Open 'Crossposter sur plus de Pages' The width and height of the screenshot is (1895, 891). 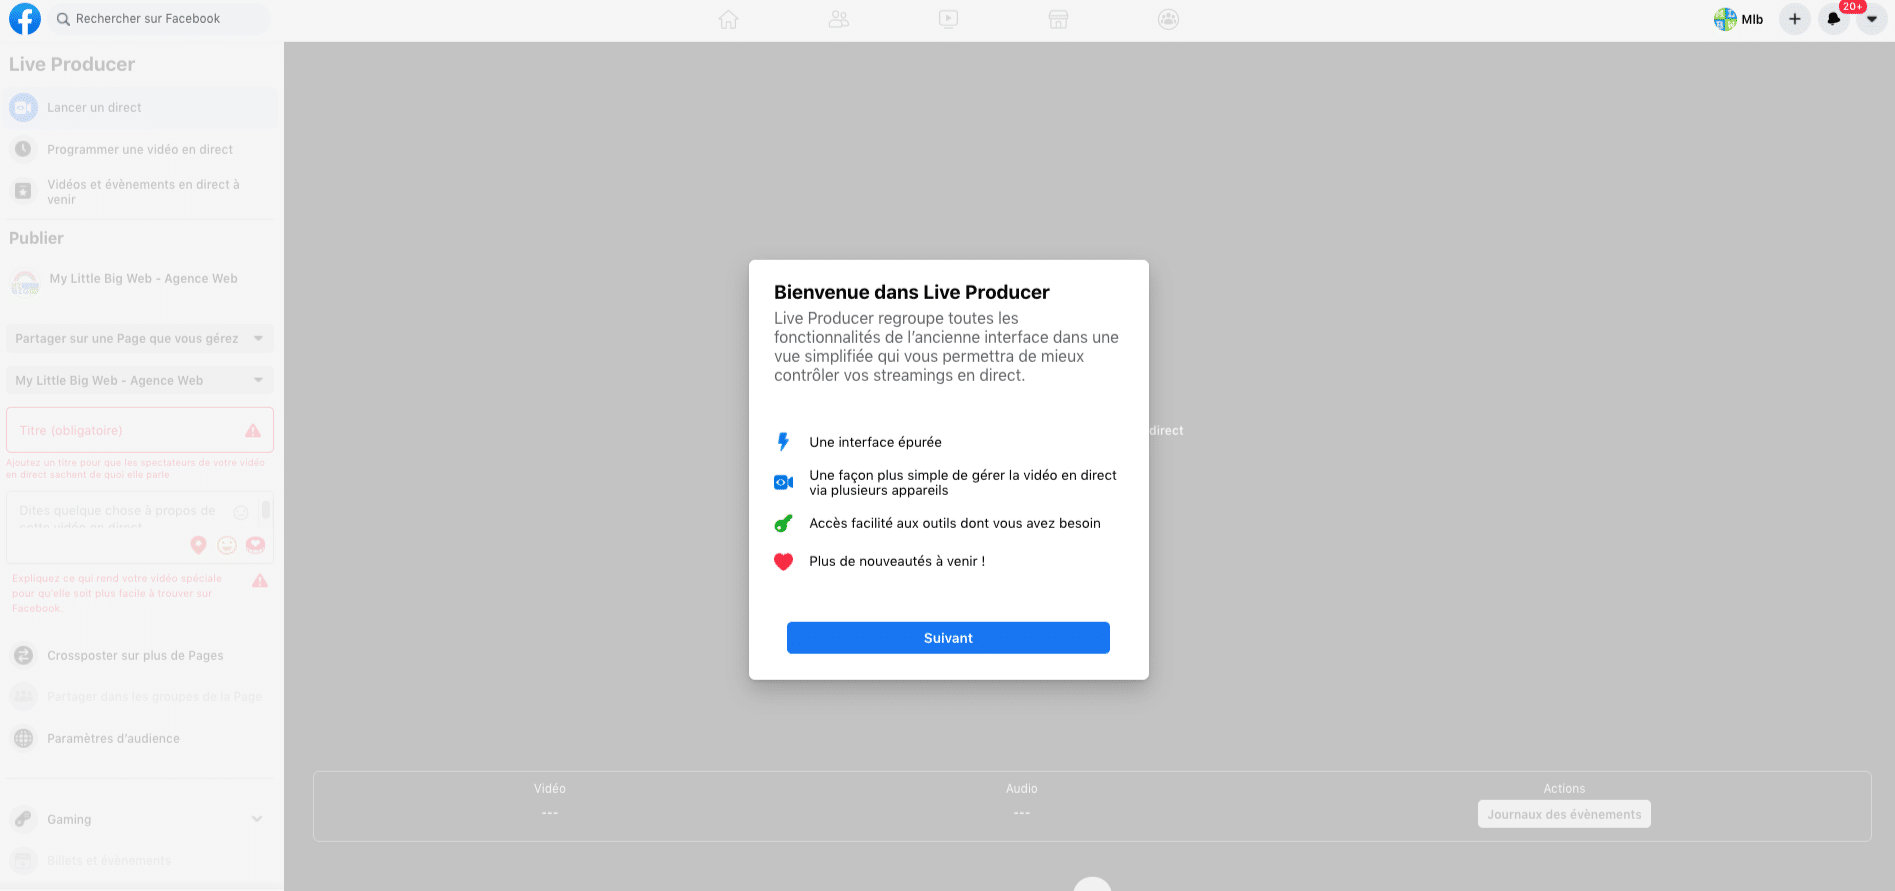pos(135,656)
